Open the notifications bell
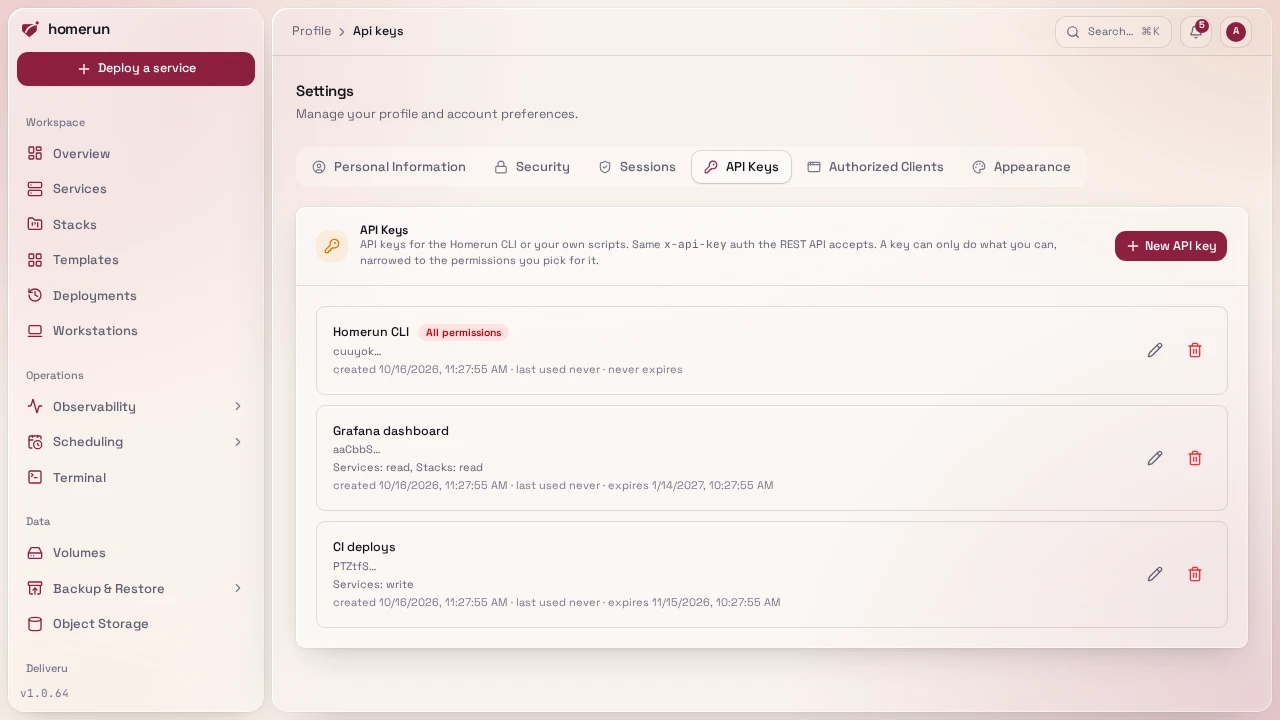The width and height of the screenshot is (1280, 720). click(1196, 32)
